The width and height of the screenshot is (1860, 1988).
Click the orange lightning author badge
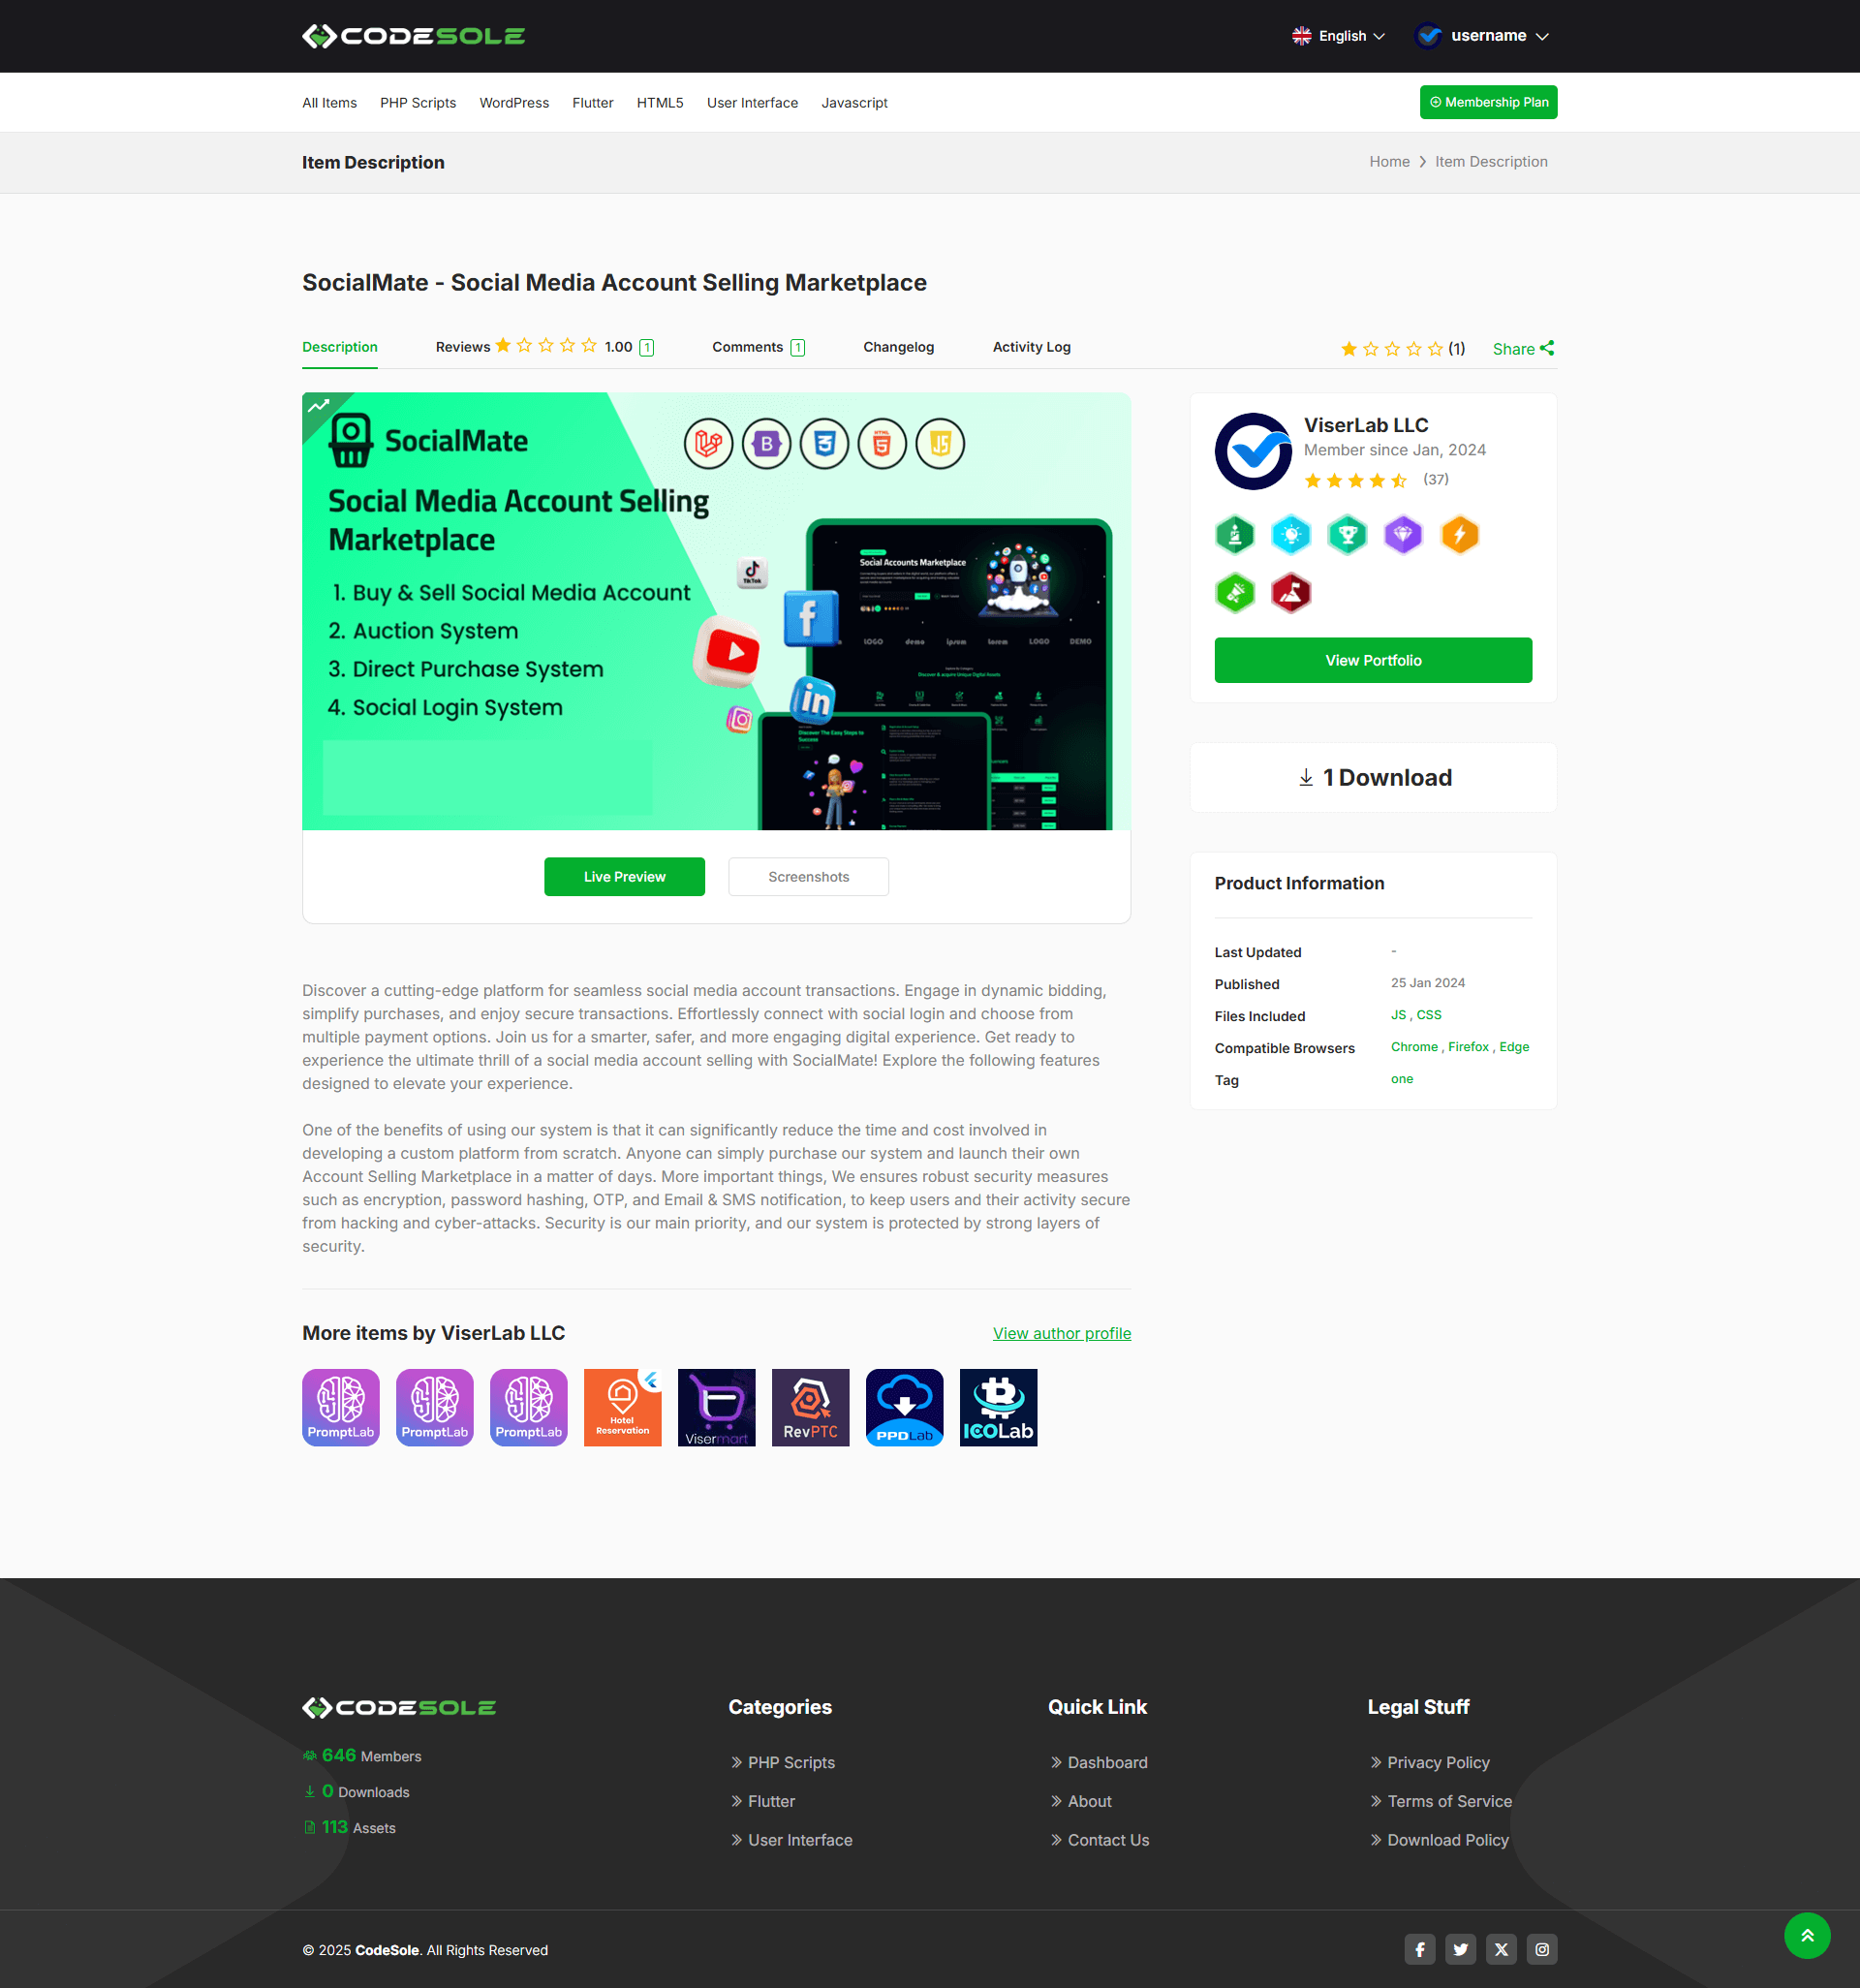point(1459,535)
